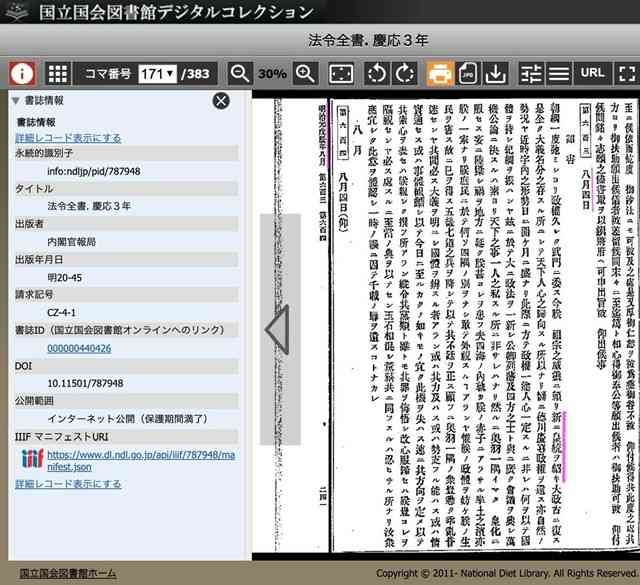The width and height of the screenshot is (640, 585).
Task: Open the orange print function
Action: [440, 74]
